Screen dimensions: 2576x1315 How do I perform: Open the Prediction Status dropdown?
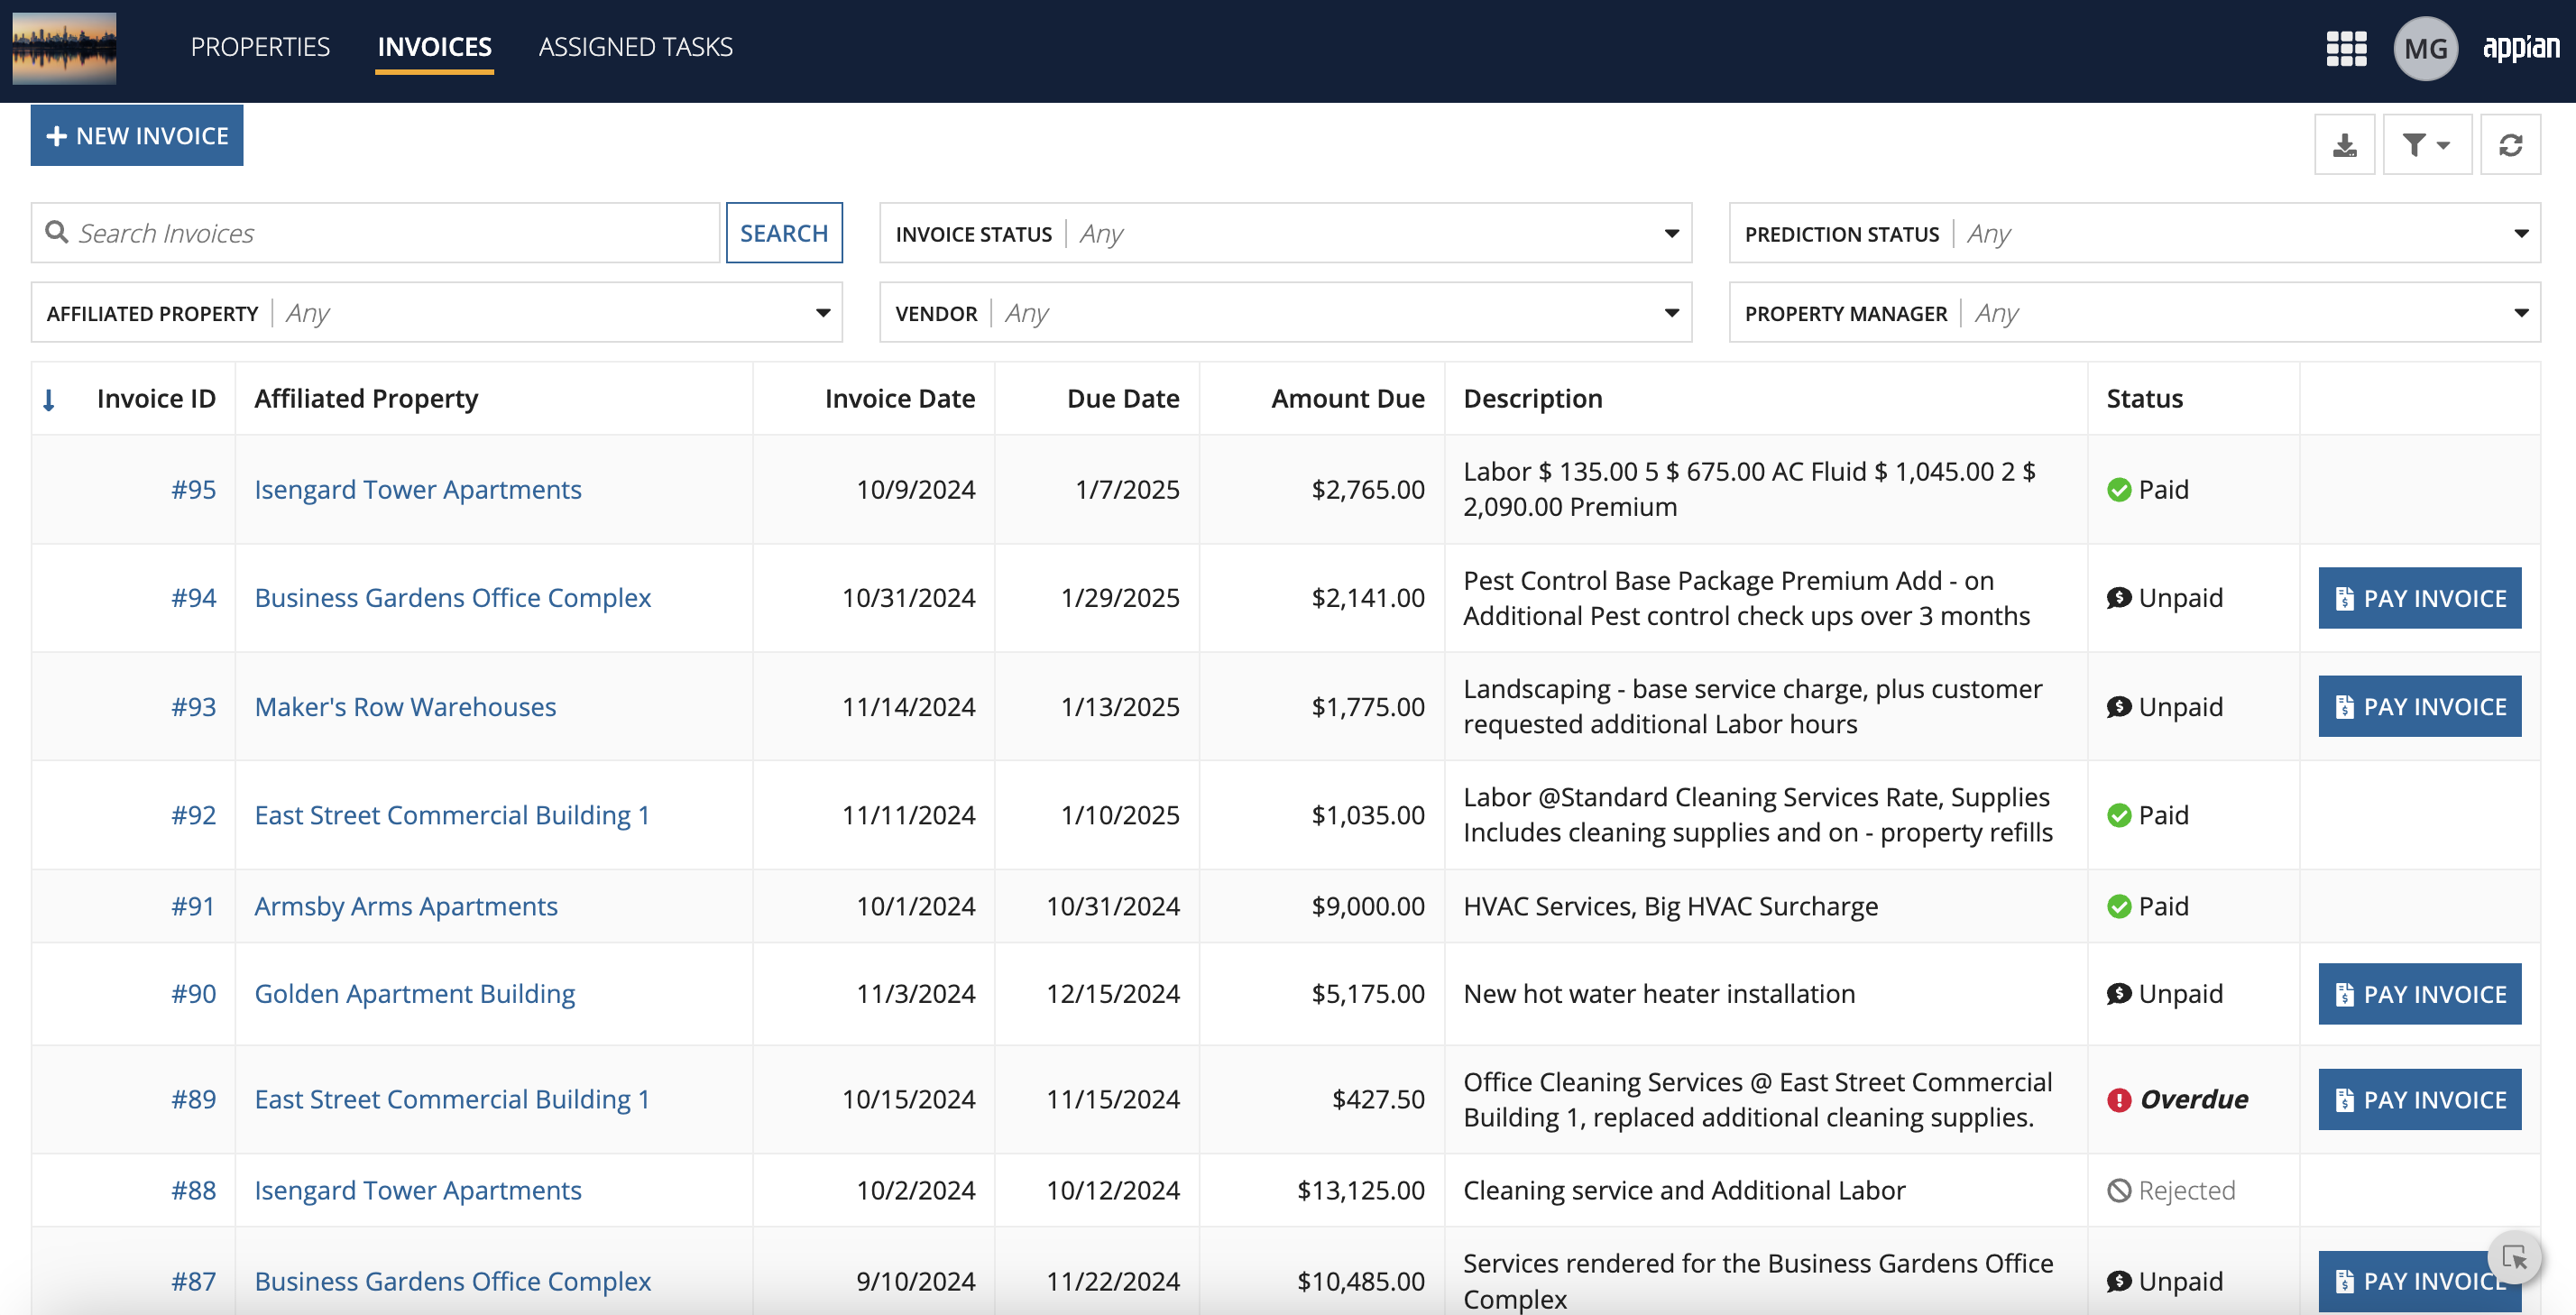[x=2134, y=233]
